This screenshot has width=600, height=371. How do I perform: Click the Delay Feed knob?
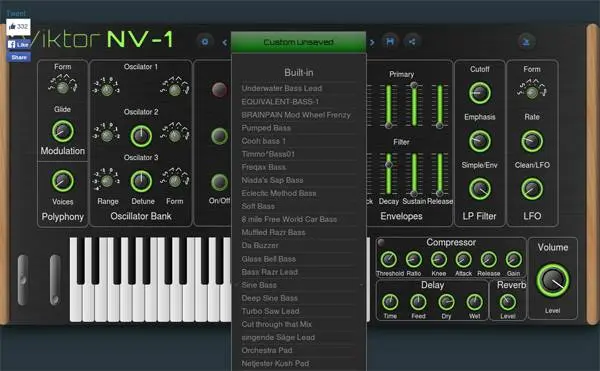[x=418, y=302]
